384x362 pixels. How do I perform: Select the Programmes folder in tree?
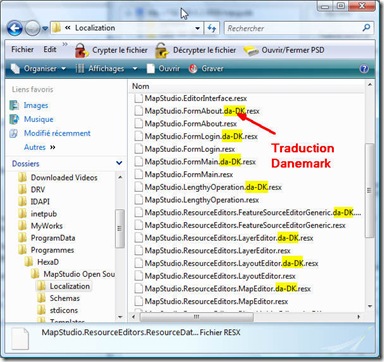click(x=46, y=250)
